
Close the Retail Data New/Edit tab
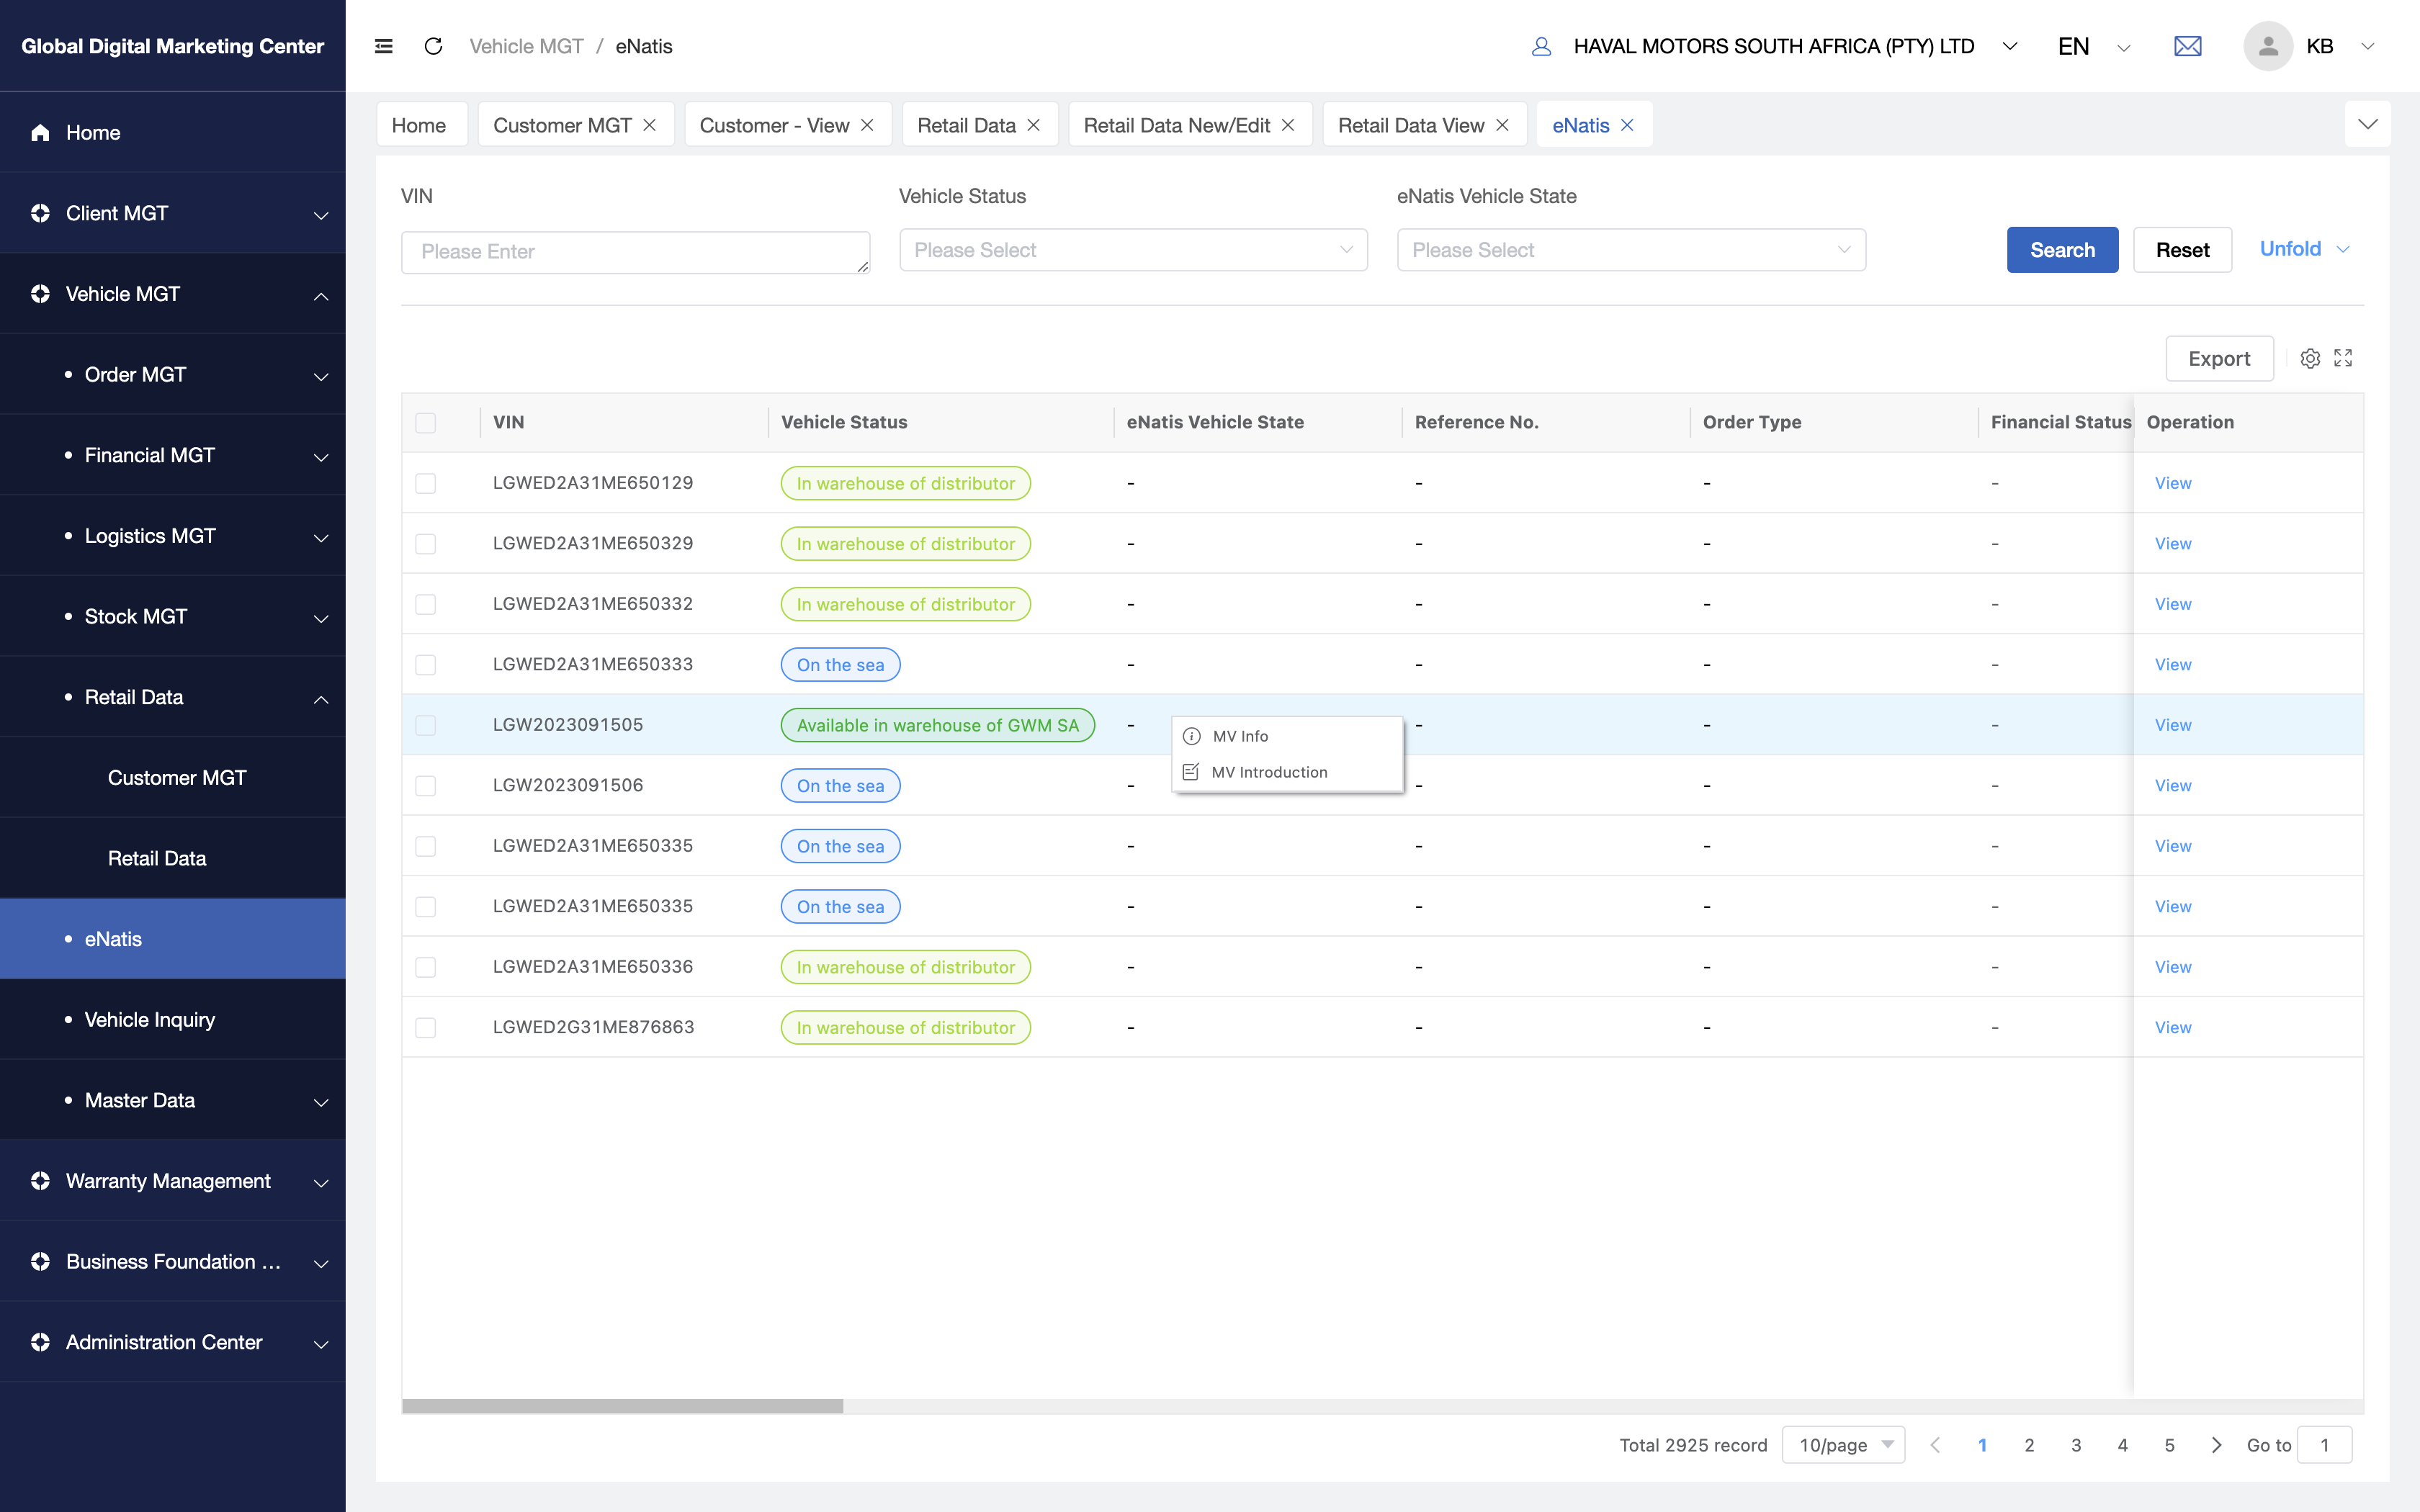point(1288,125)
